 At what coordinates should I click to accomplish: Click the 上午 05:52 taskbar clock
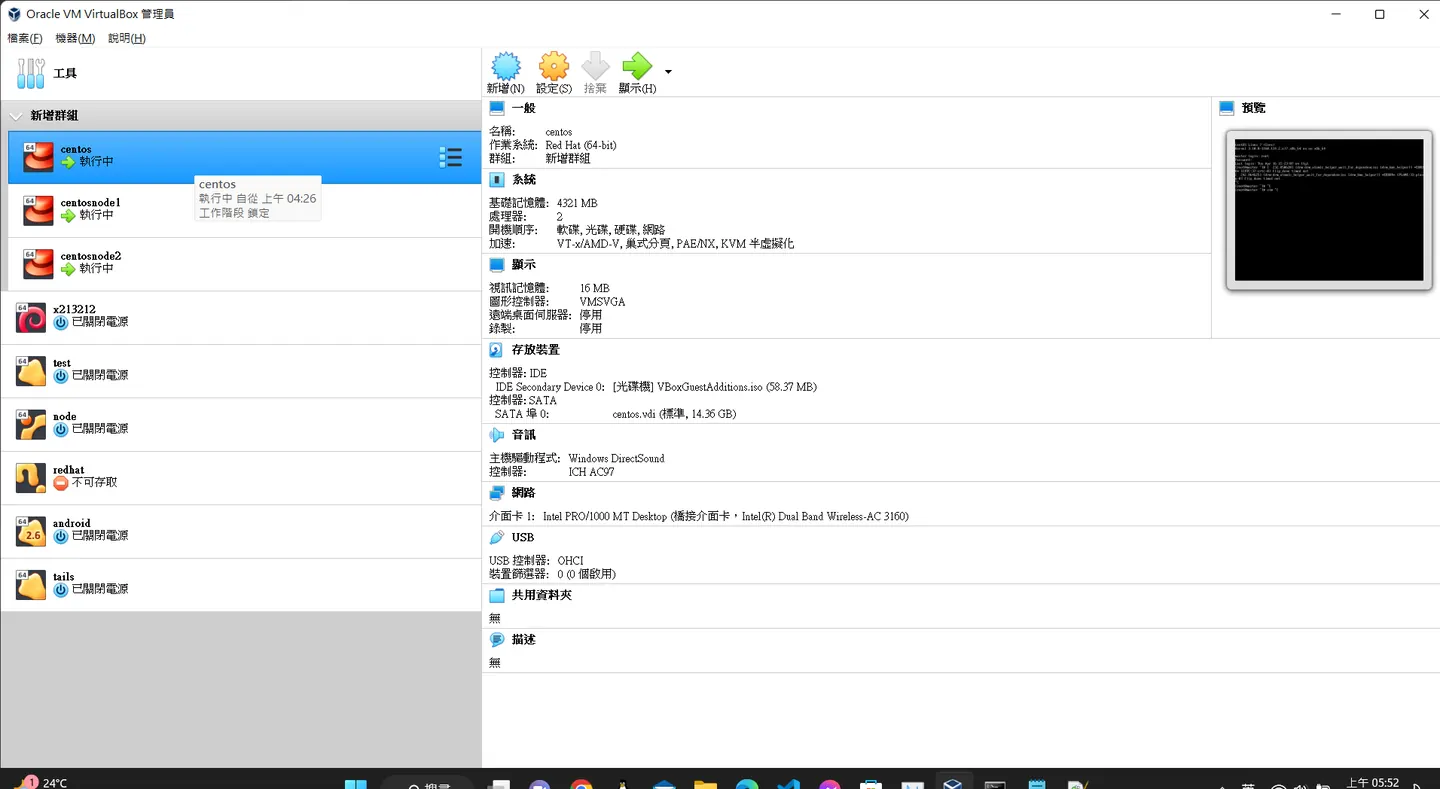[x=1372, y=783]
